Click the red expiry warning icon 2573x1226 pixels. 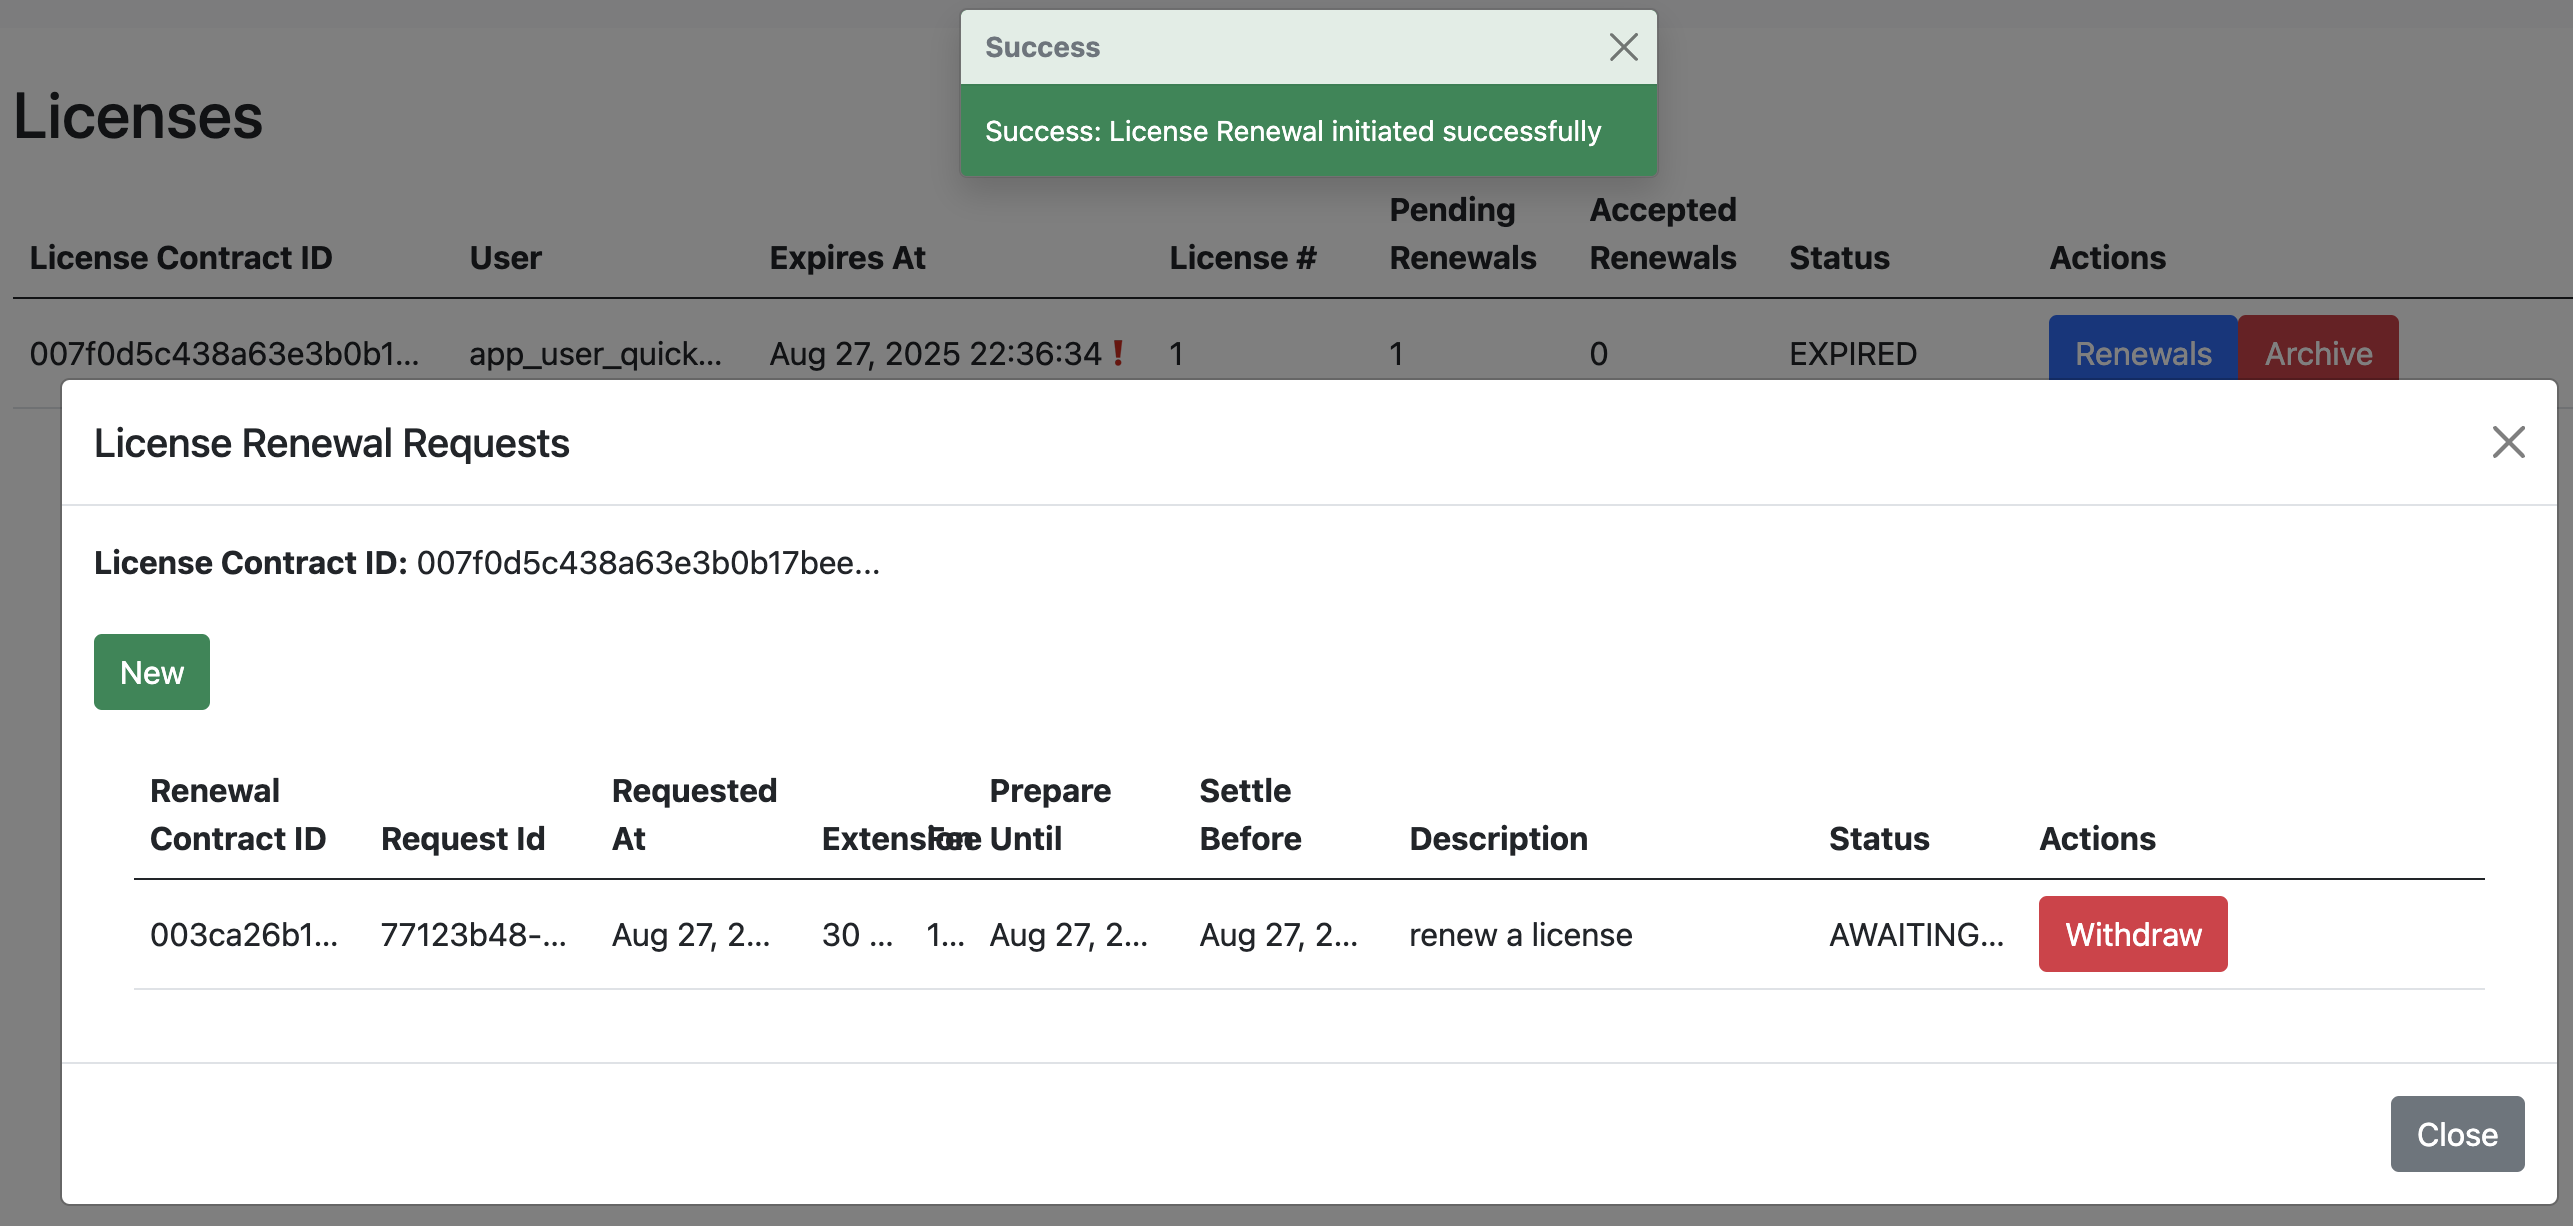click(1118, 353)
